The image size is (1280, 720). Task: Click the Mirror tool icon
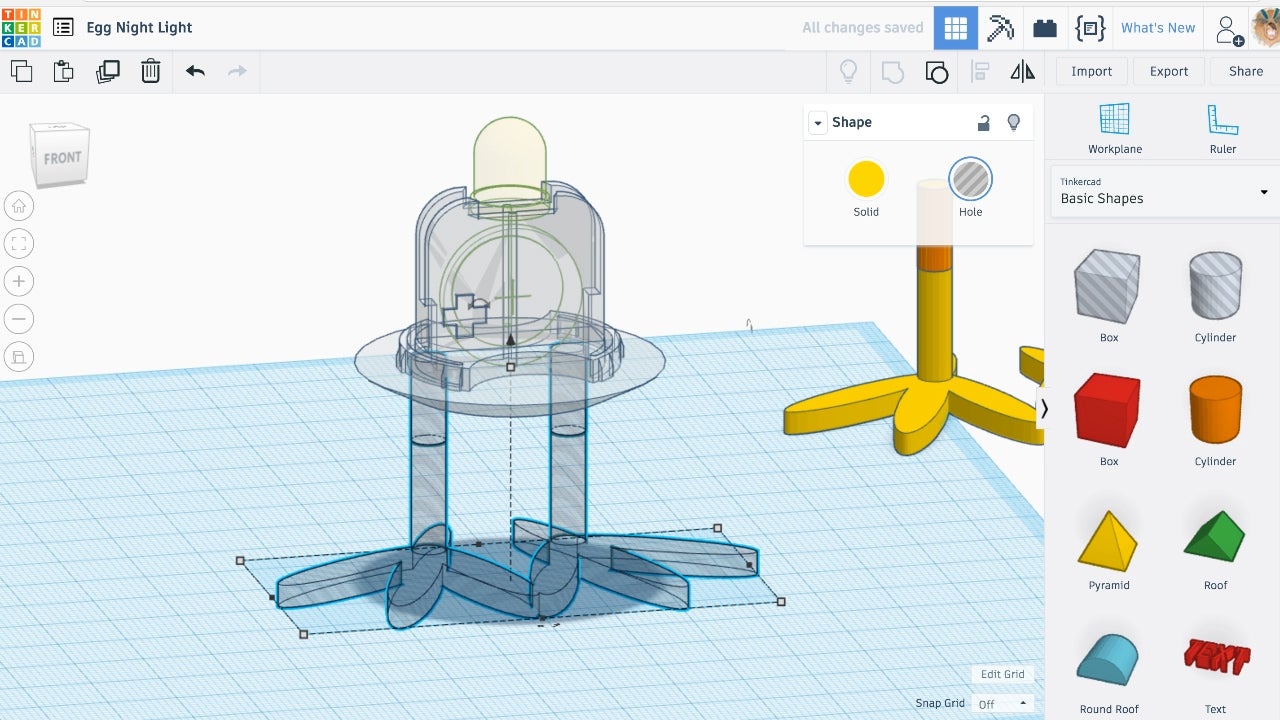click(x=1022, y=71)
